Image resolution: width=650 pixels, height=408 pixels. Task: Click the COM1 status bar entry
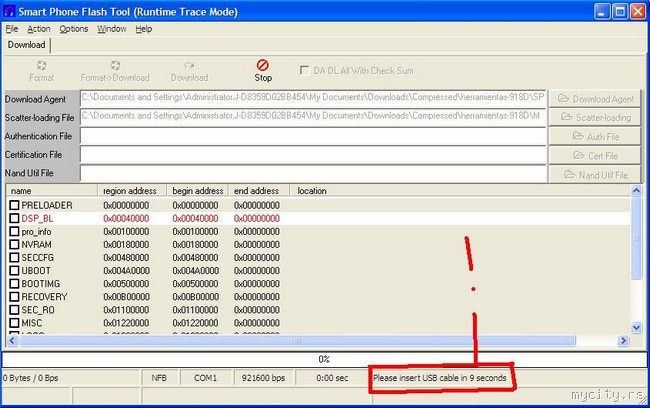pyautogui.click(x=206, y=378)
